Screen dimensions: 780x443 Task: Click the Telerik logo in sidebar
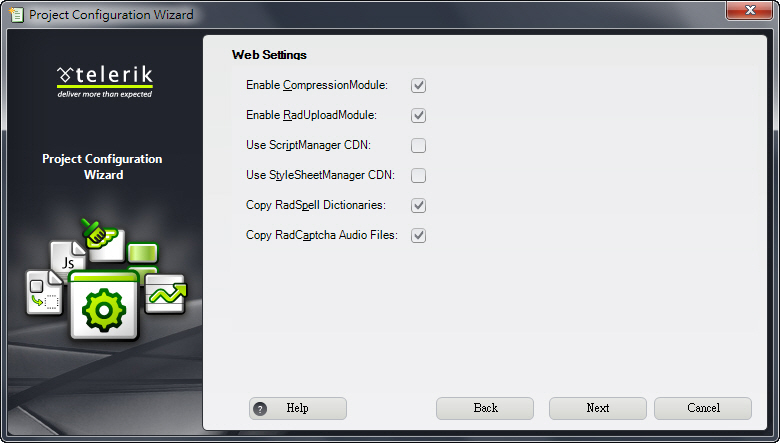104,82
